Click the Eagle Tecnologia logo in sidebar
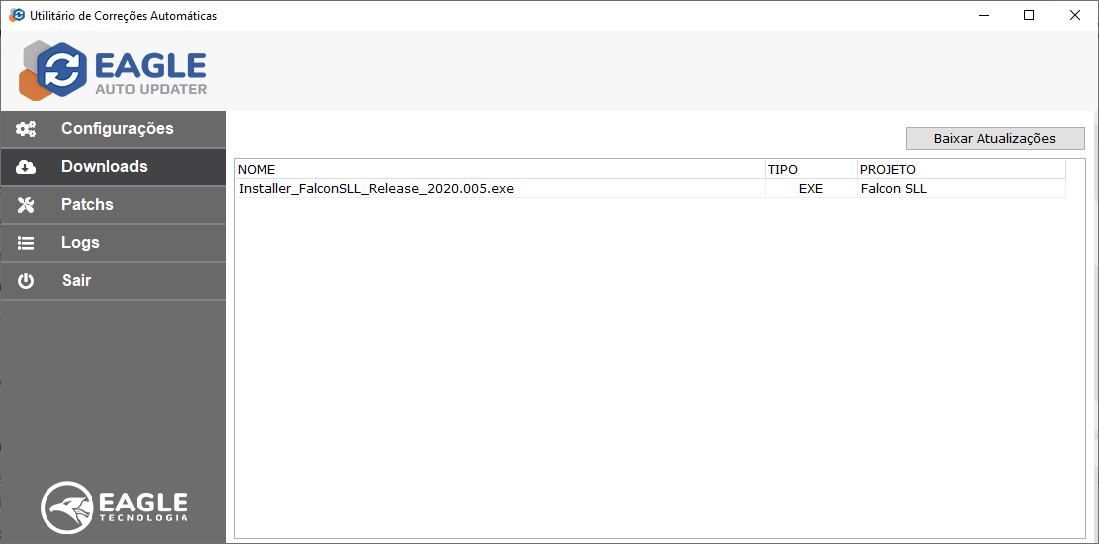 pos(114,507)
